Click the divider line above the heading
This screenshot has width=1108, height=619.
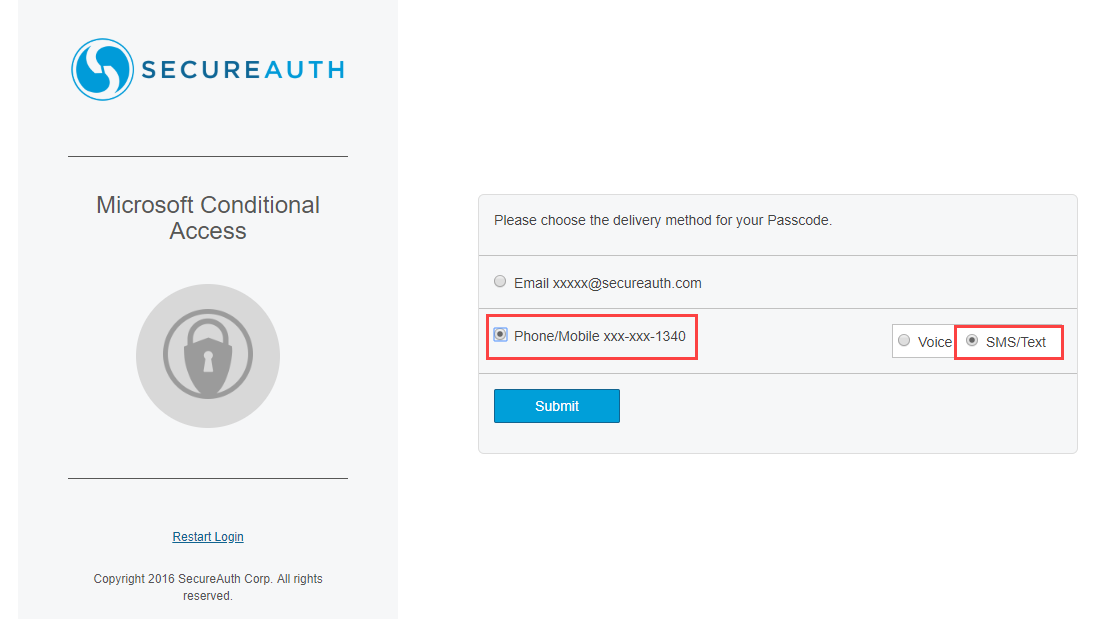[208, 157]
